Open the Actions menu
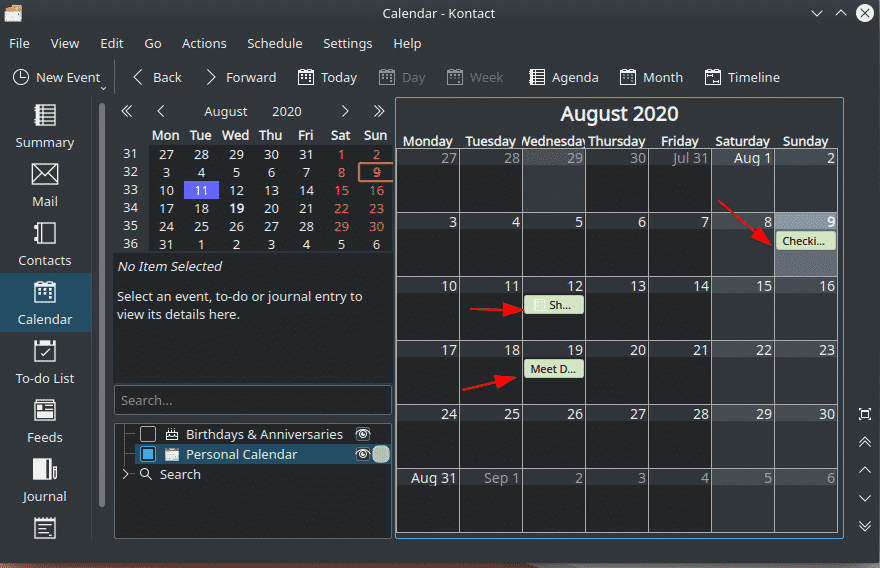The width and height of the screenshot is (880, 568). click(x=204, y=44)
